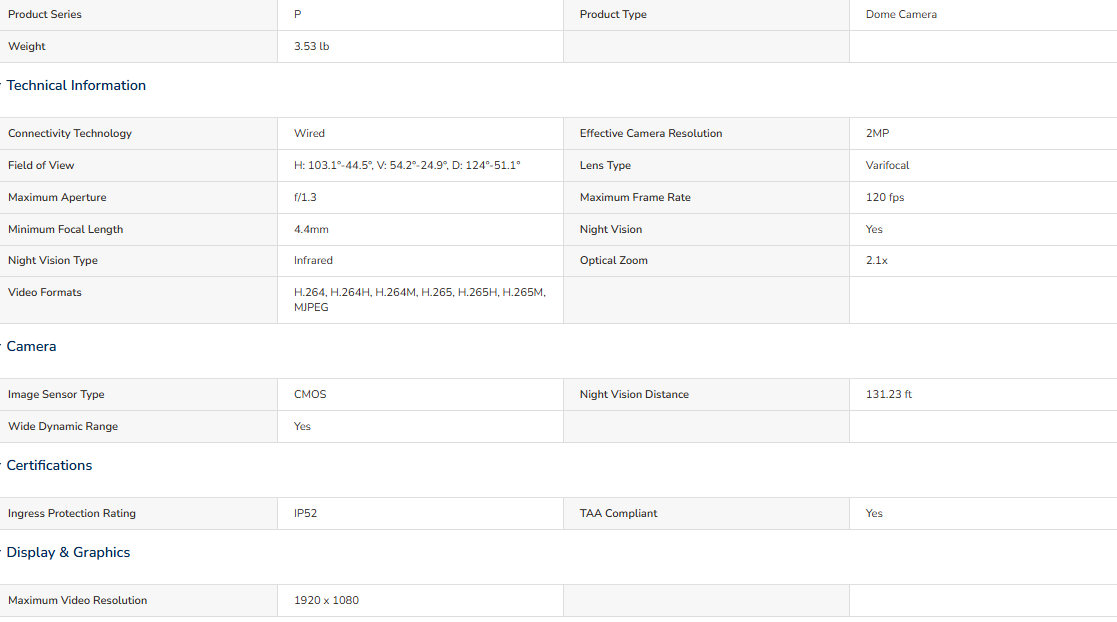This screenshot has width=1117, height=622.
Task: Click the Optical Zoom 2.1x value
Action: (x=876, y=261)
